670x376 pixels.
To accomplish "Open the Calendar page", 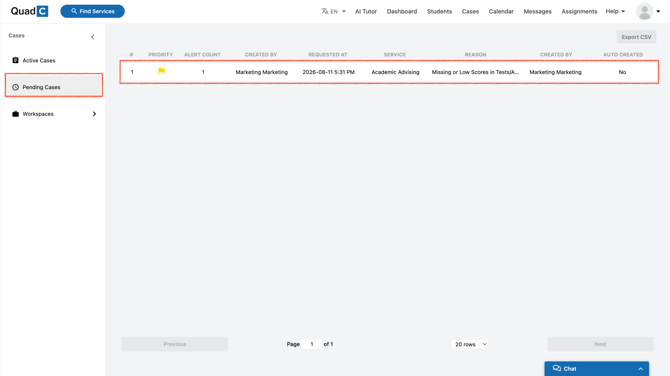I will (501, 12).
